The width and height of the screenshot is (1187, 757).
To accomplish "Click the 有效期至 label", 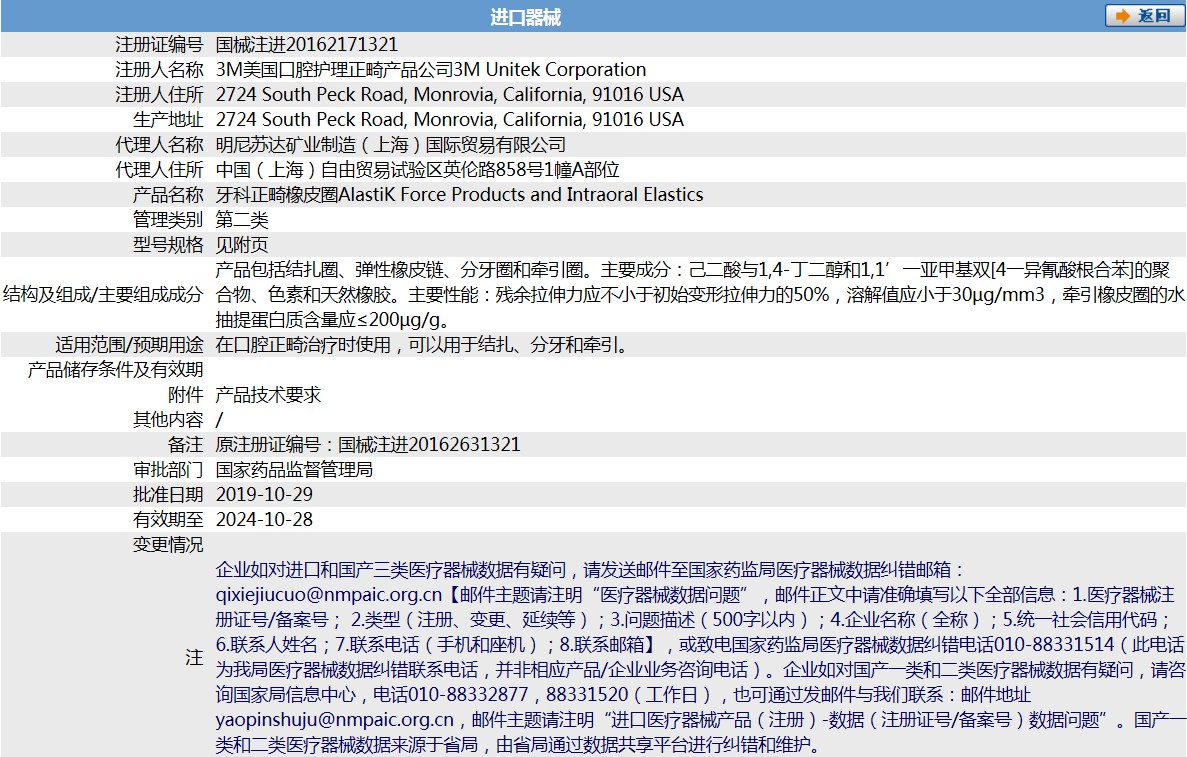I will 168,519.
